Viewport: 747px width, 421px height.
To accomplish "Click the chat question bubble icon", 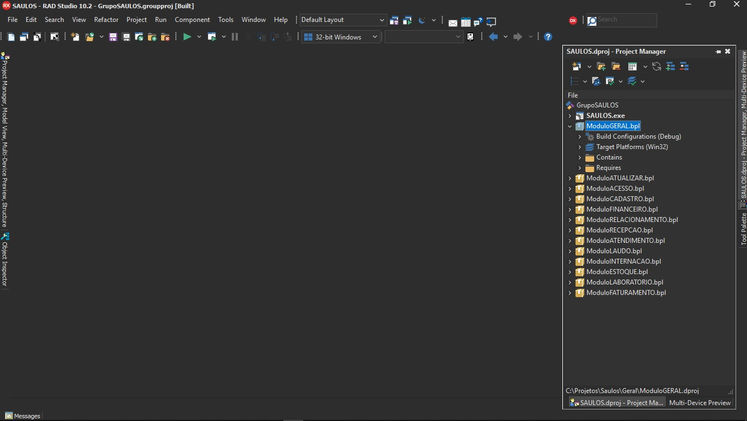I will point(478,22).
